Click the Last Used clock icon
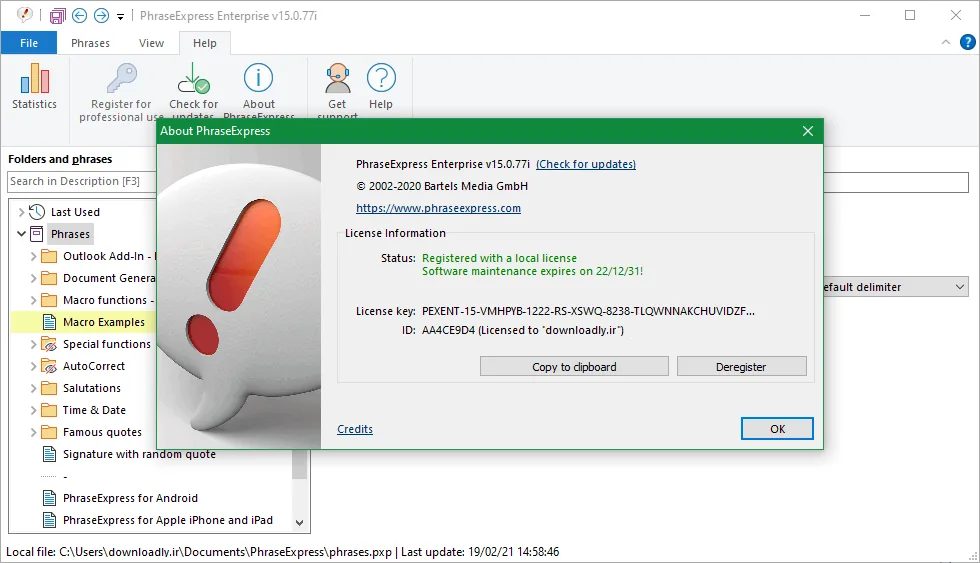This screenshot has height=563, width=980. [x=38, y=212]
